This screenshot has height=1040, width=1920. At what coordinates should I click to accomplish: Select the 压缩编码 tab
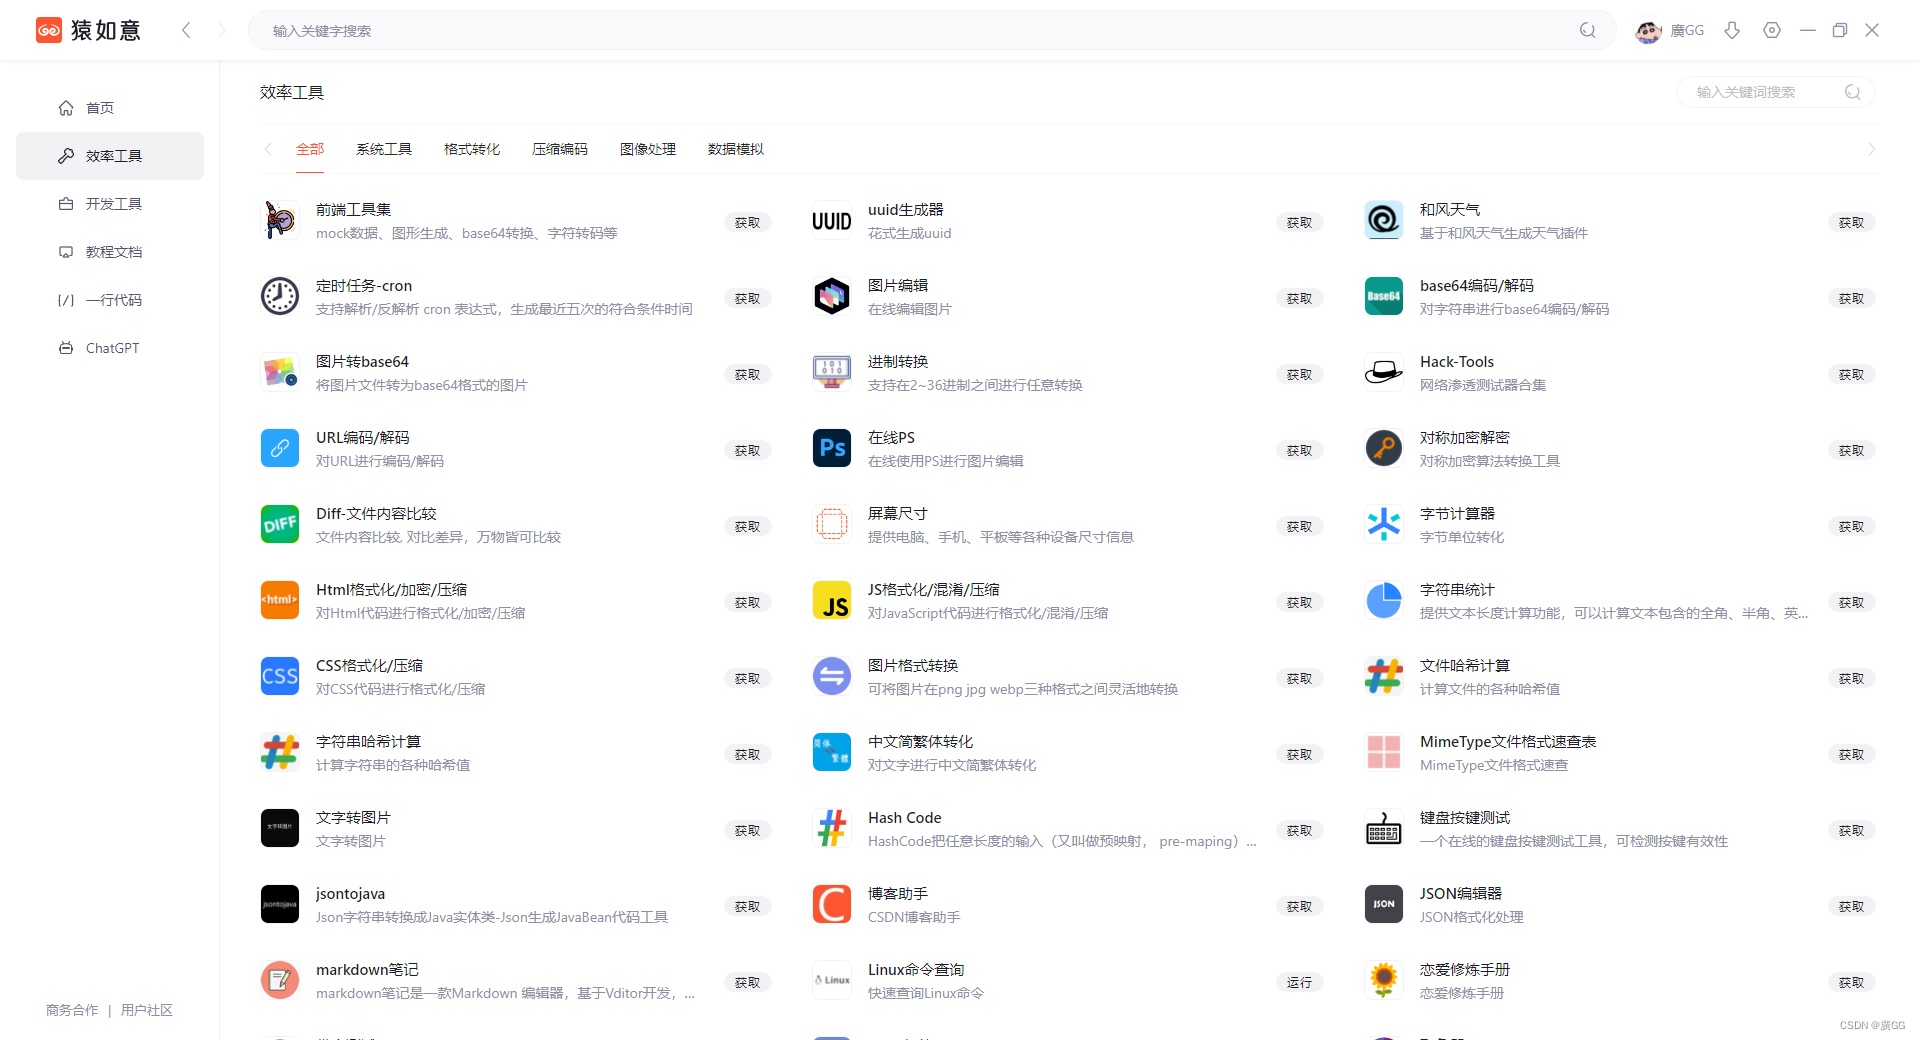[x=560, y=149]
